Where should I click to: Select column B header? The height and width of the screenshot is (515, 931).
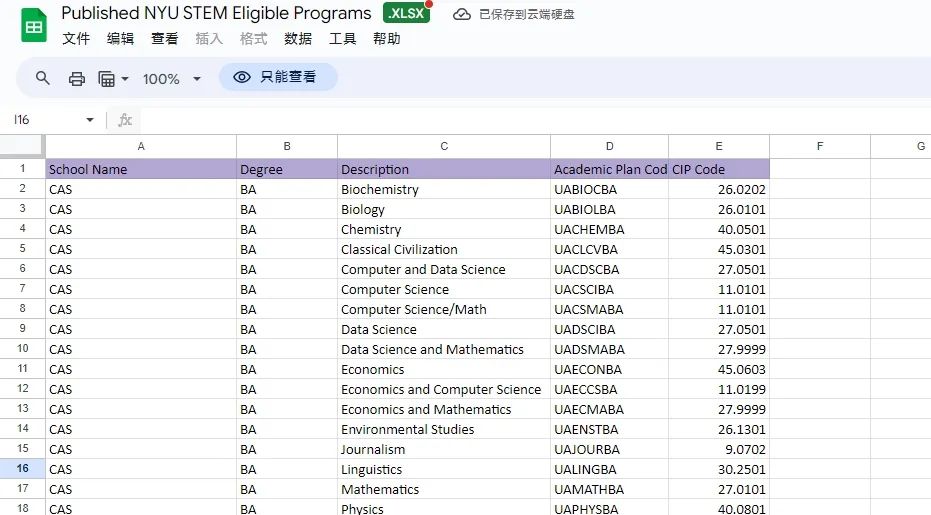pos(287,146)
